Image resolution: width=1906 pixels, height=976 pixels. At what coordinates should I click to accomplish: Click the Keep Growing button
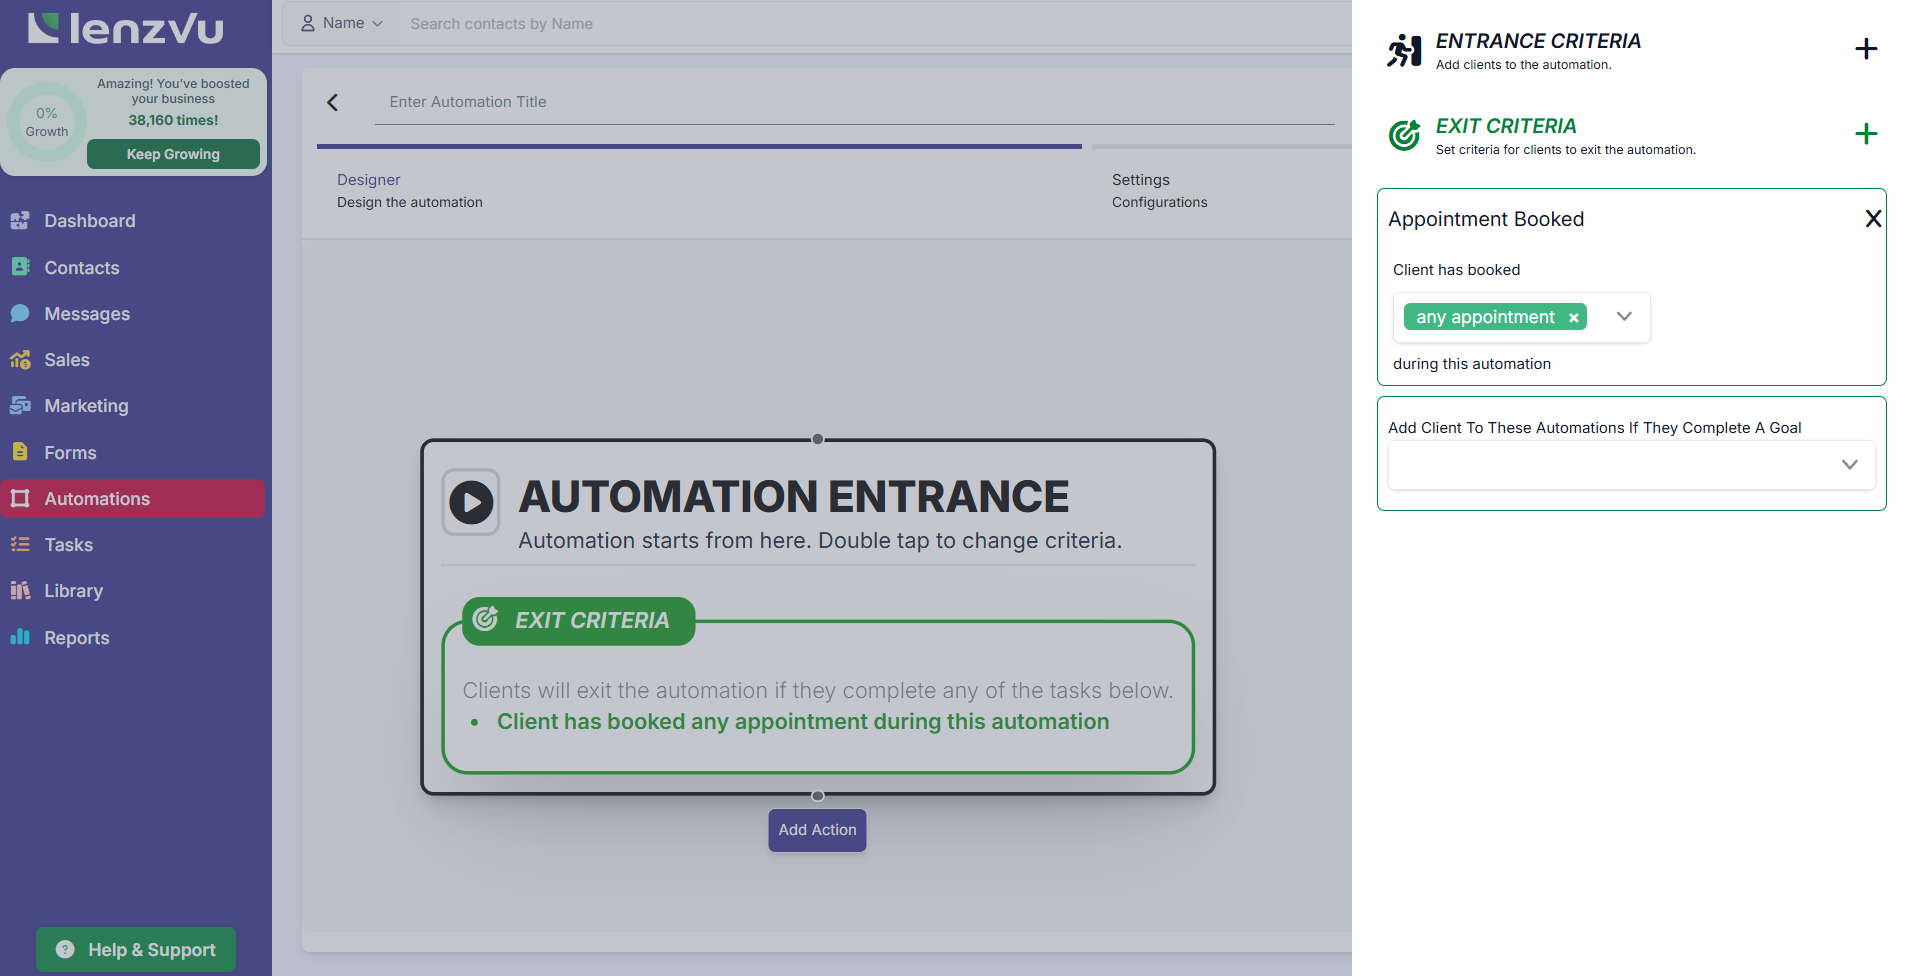pyautogui.click(x=173, y=154)
